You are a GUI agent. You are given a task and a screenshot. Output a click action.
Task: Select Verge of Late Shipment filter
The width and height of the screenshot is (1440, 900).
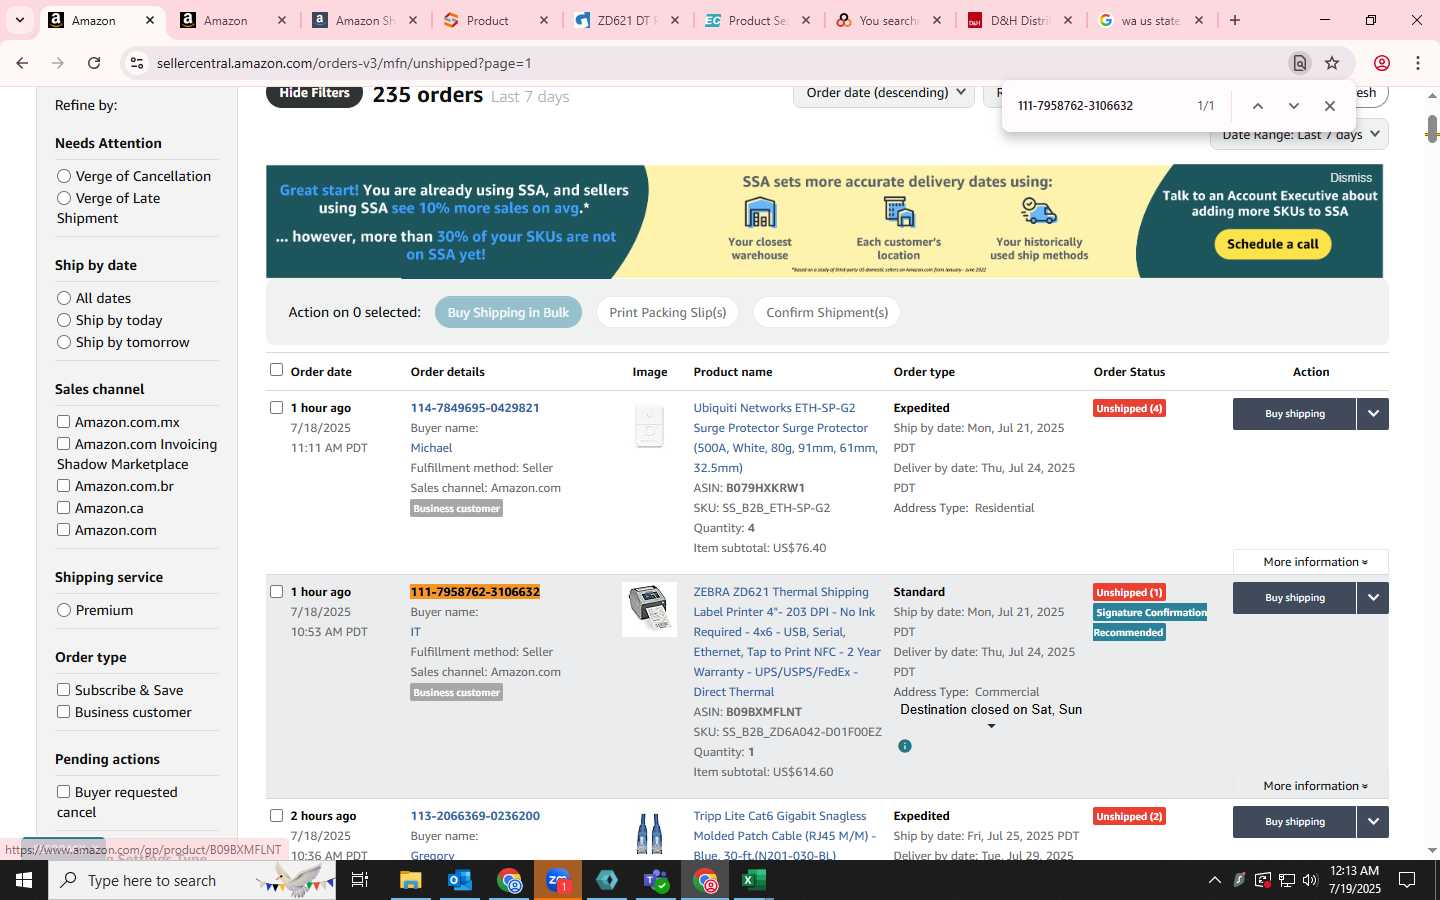click(64, 198)
